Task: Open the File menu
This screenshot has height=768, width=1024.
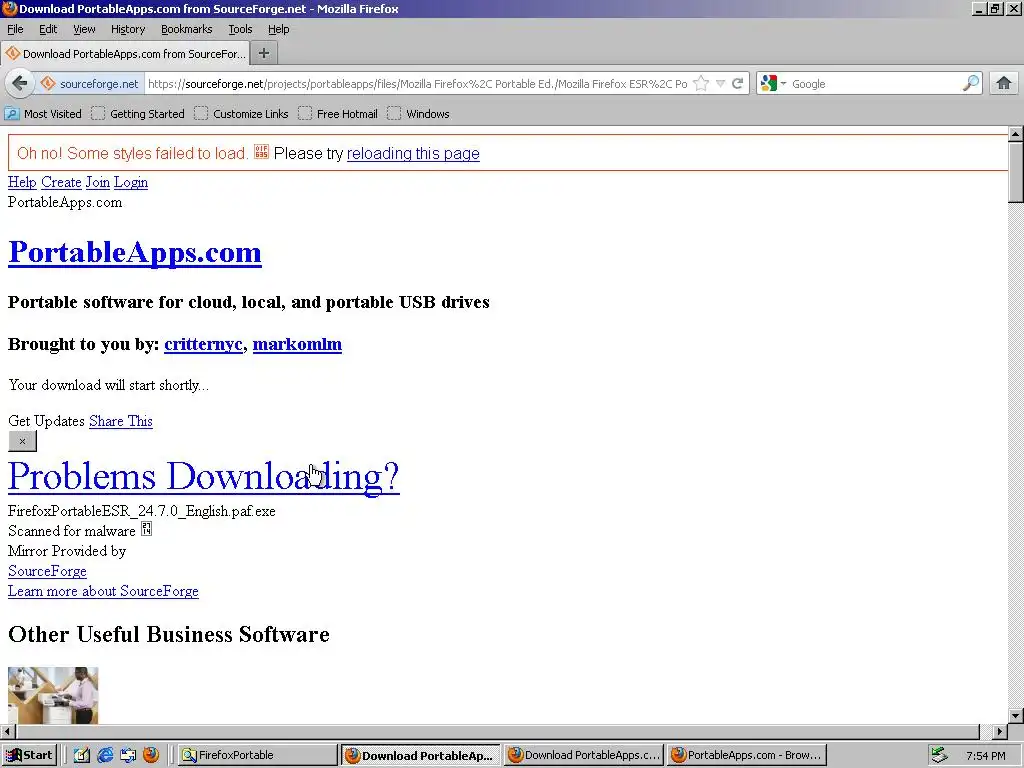Action: (15, 29)
